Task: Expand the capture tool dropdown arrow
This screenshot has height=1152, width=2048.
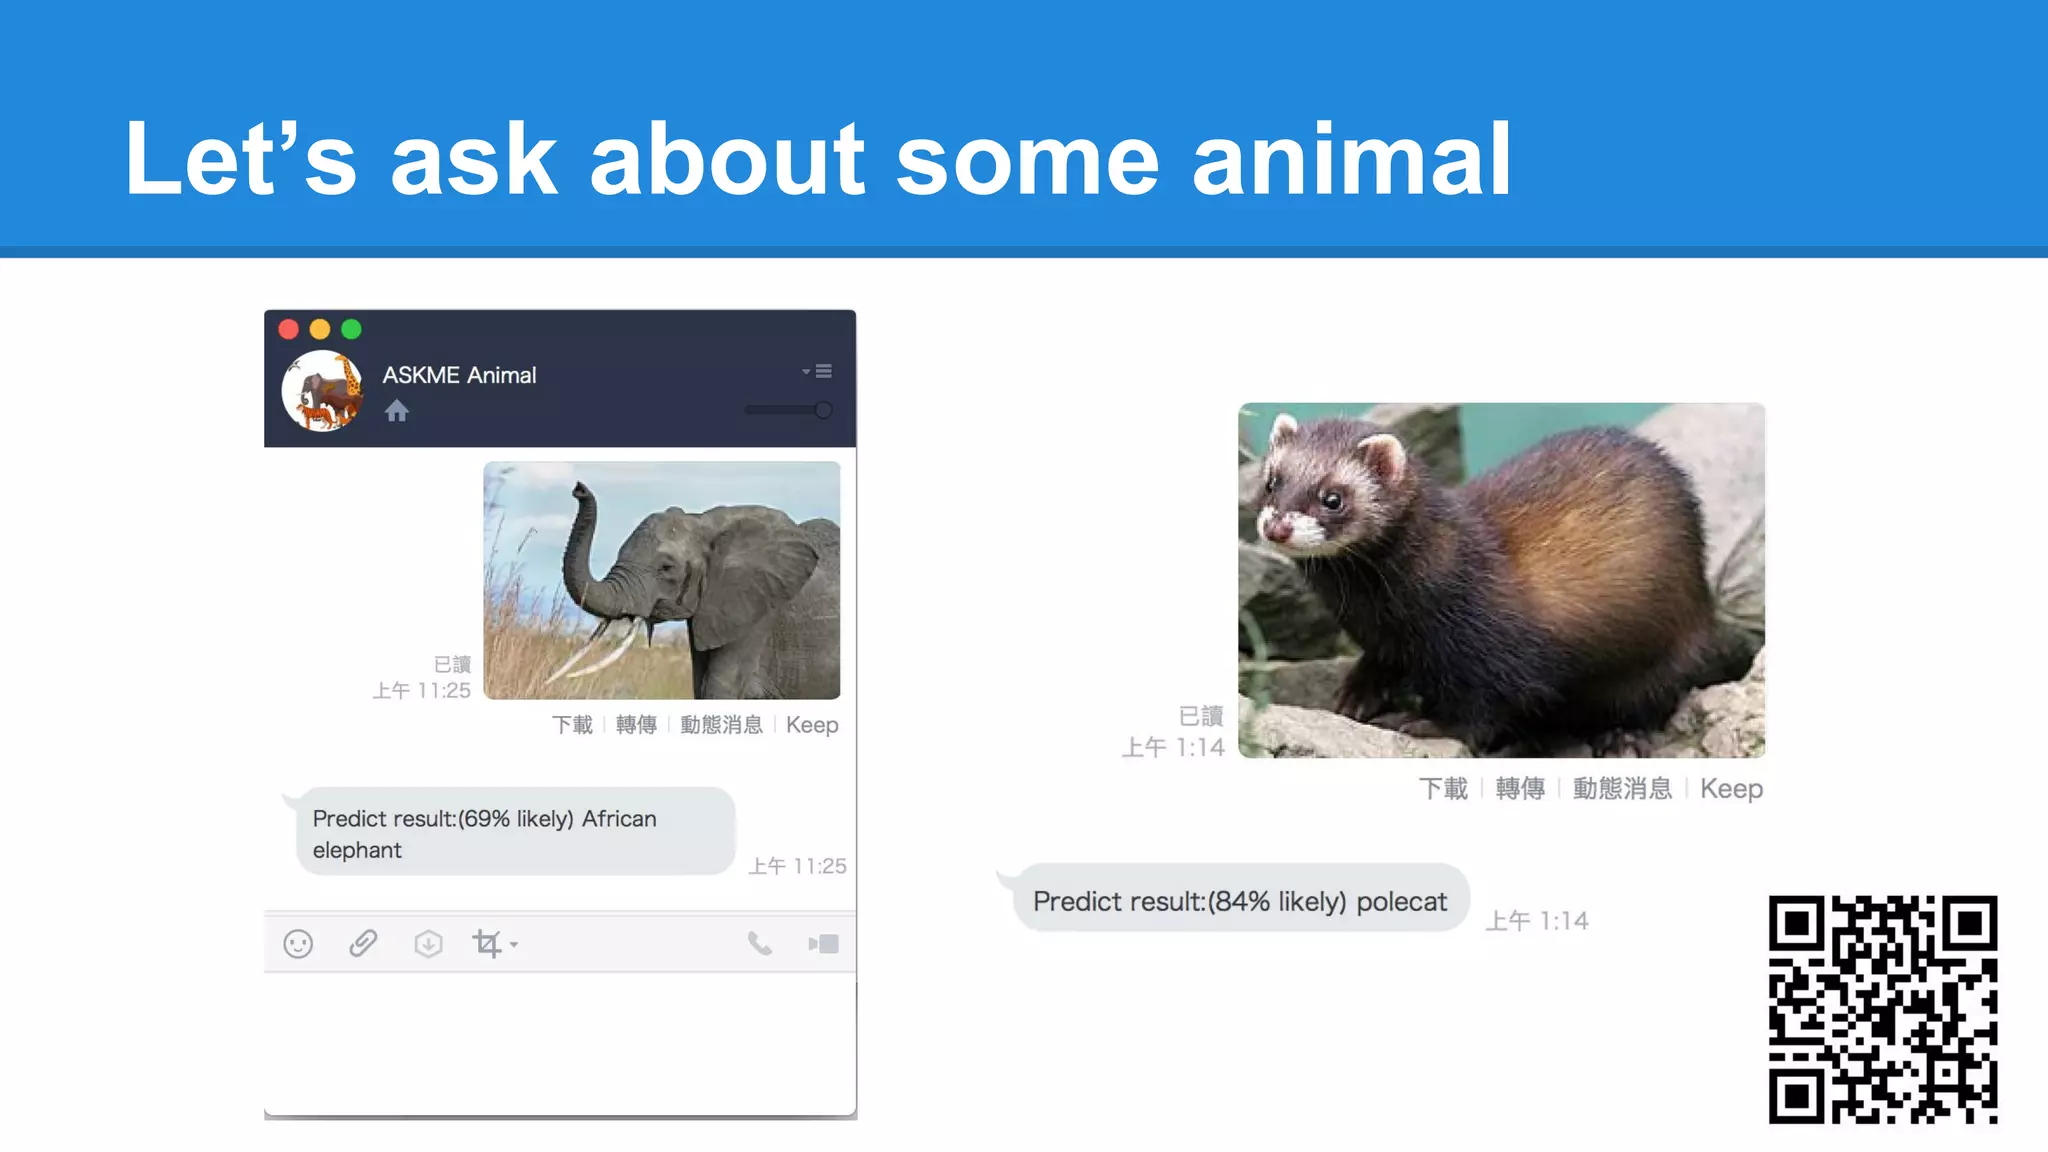Action: click(x=514, y=944)
